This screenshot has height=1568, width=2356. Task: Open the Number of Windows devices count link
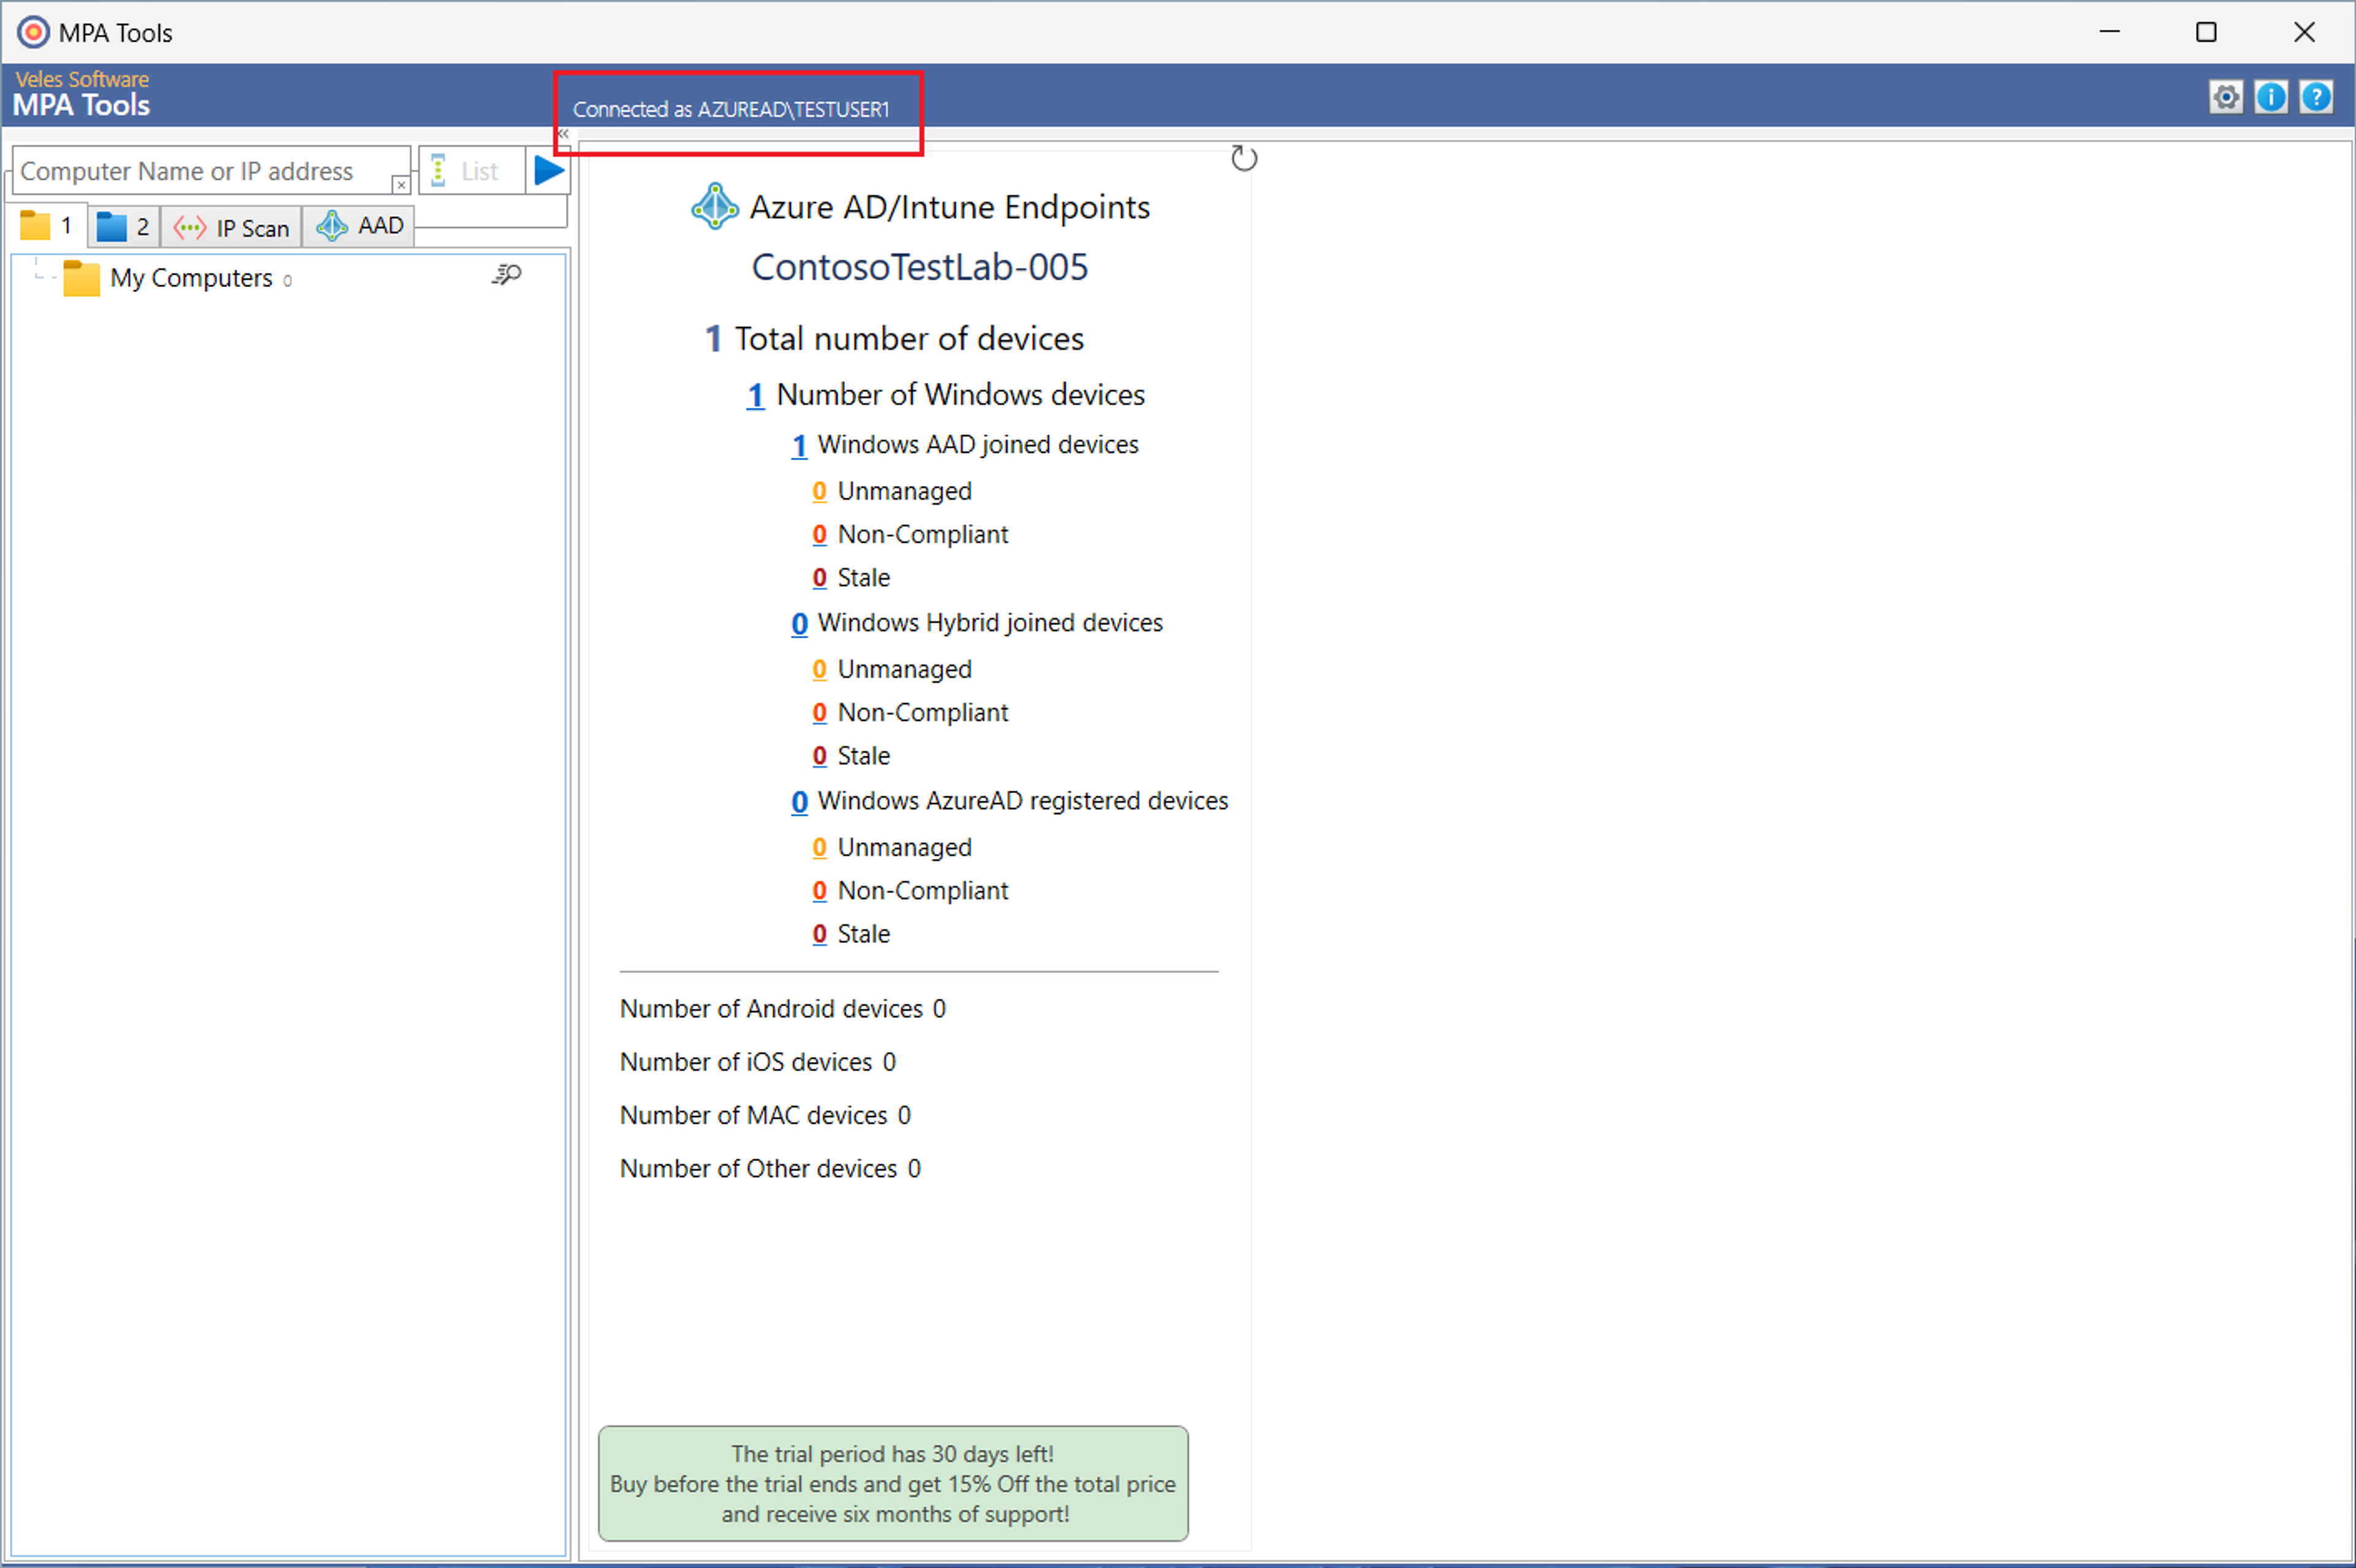coord(756,396)
